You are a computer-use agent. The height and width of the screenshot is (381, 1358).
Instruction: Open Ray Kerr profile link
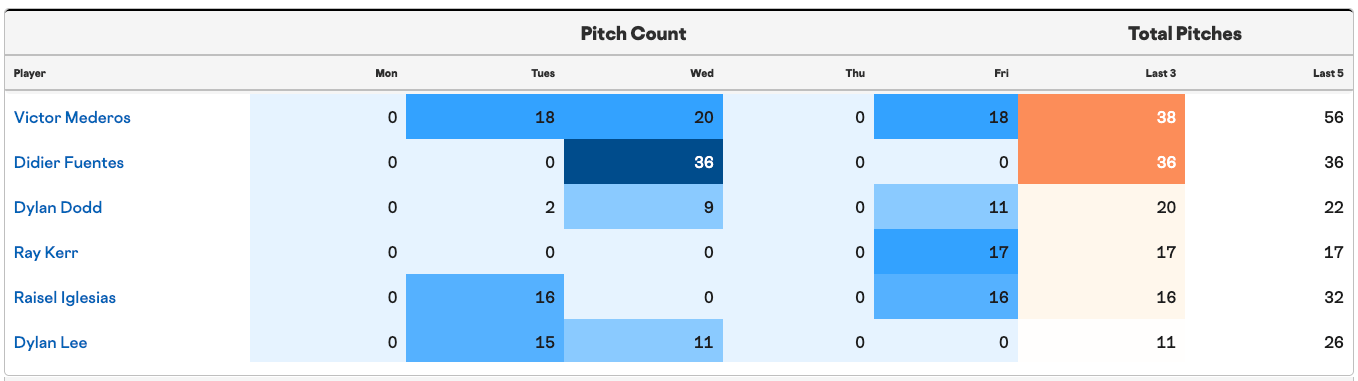(46, 253)
